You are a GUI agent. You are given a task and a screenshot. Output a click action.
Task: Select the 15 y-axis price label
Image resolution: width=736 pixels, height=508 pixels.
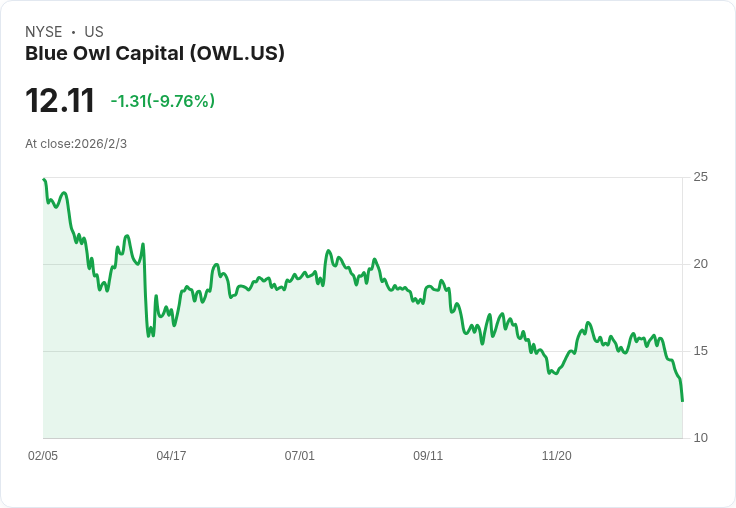(700, 351)
